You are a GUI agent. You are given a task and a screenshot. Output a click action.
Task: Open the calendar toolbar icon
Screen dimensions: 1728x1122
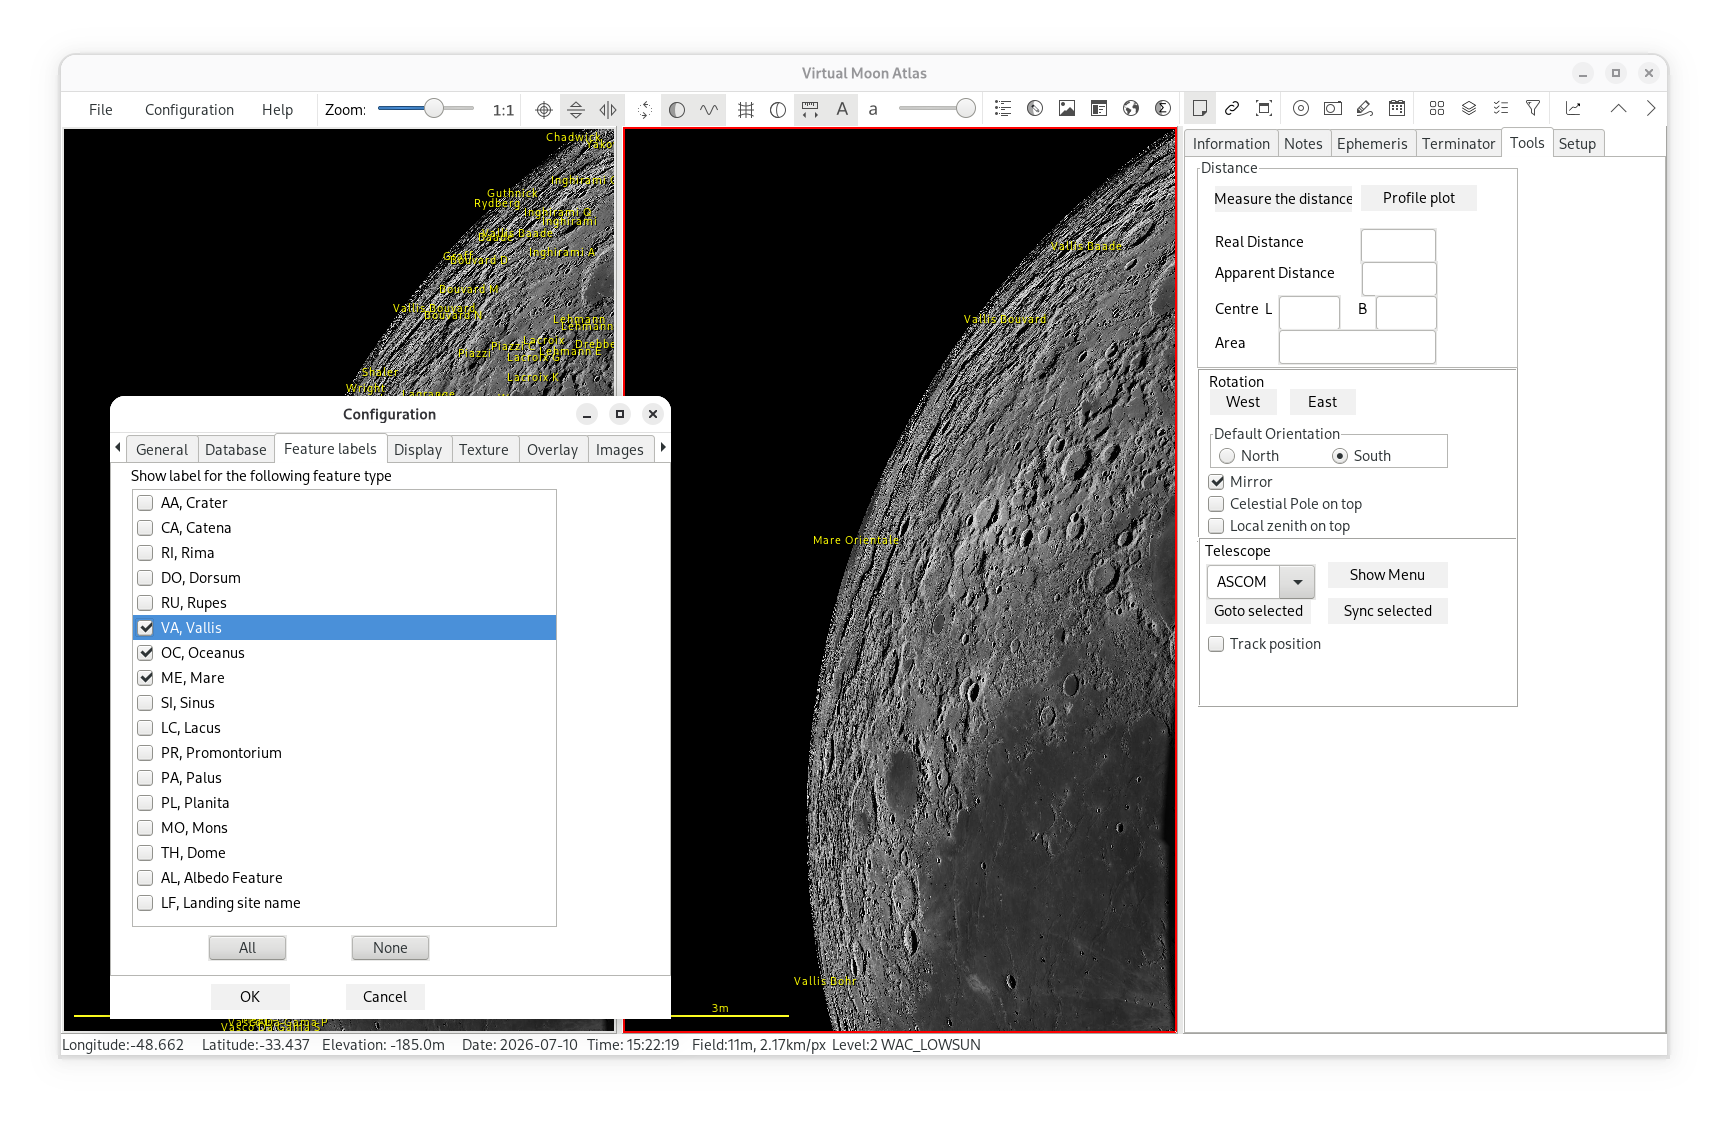[x=1397, y=108]
